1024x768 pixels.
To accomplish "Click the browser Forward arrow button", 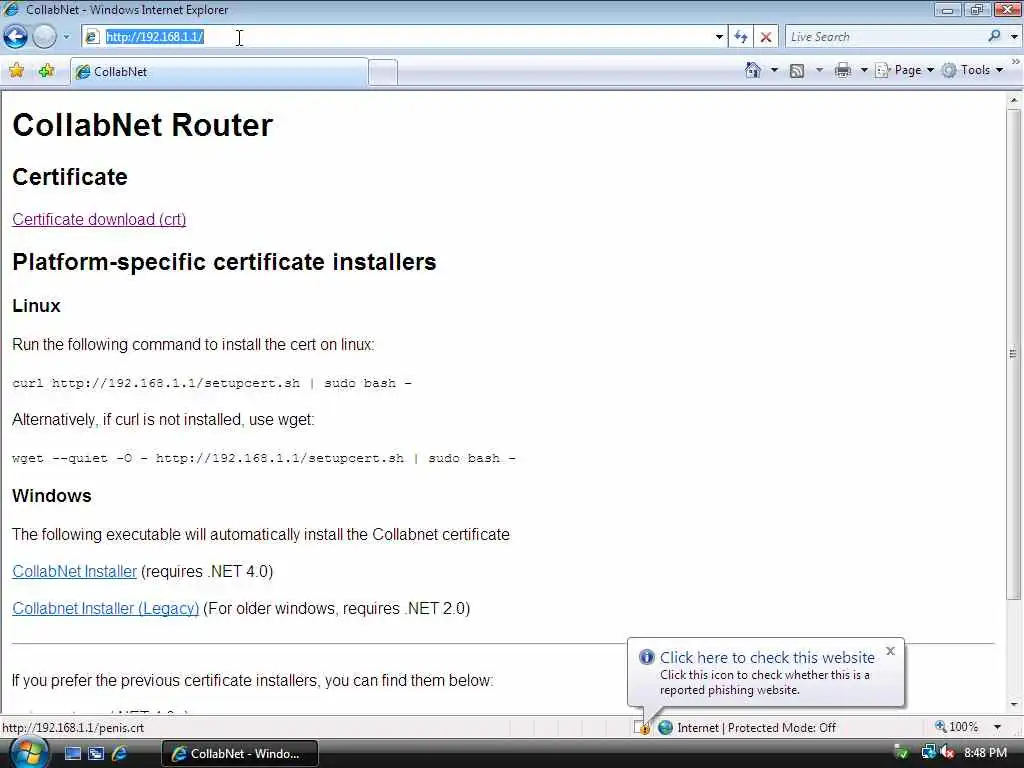I will (44, 37).
